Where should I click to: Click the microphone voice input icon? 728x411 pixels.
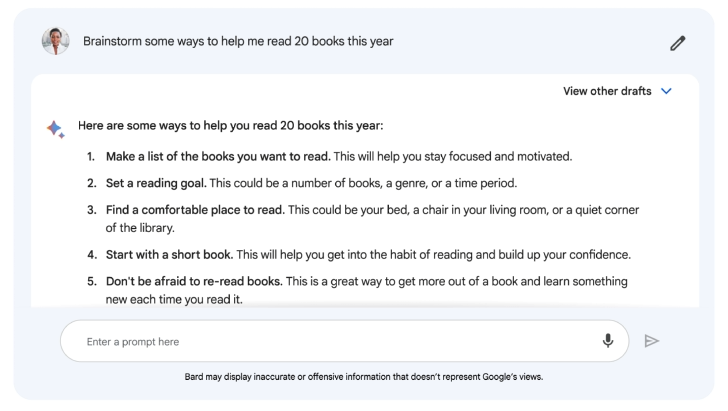tap(608, 341)
